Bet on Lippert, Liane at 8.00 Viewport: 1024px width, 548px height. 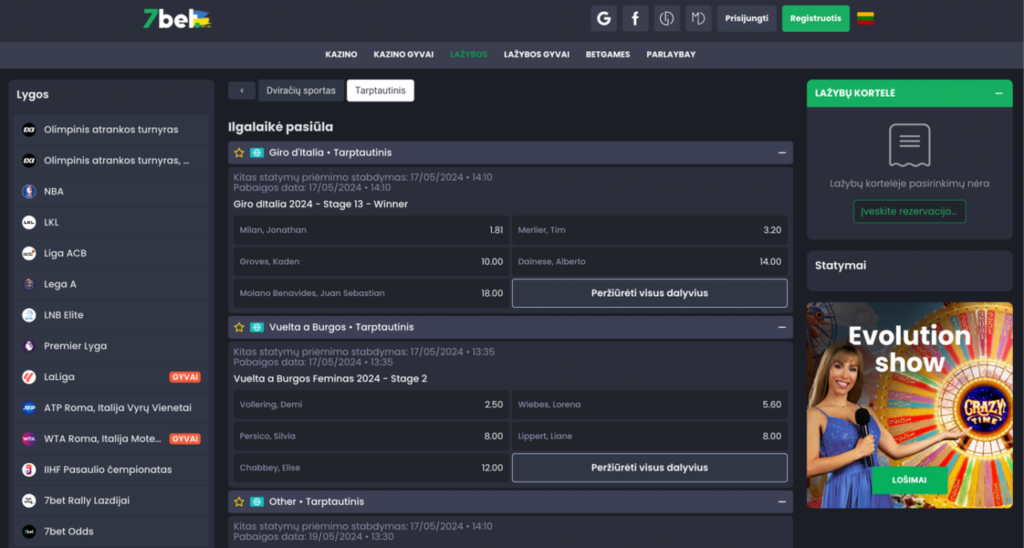coord(649,436)
